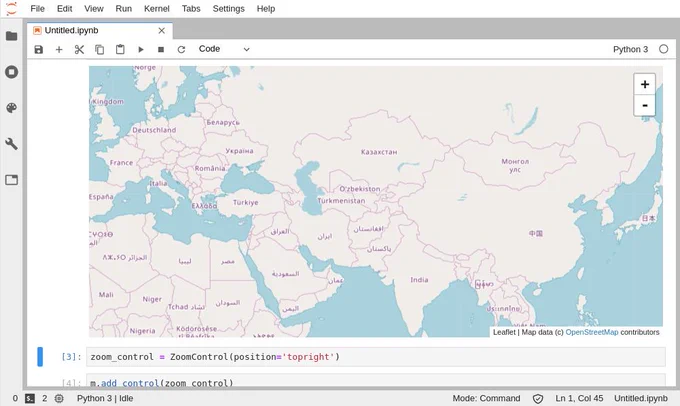
Task: Open the Kernel menu
Action: 157,9
